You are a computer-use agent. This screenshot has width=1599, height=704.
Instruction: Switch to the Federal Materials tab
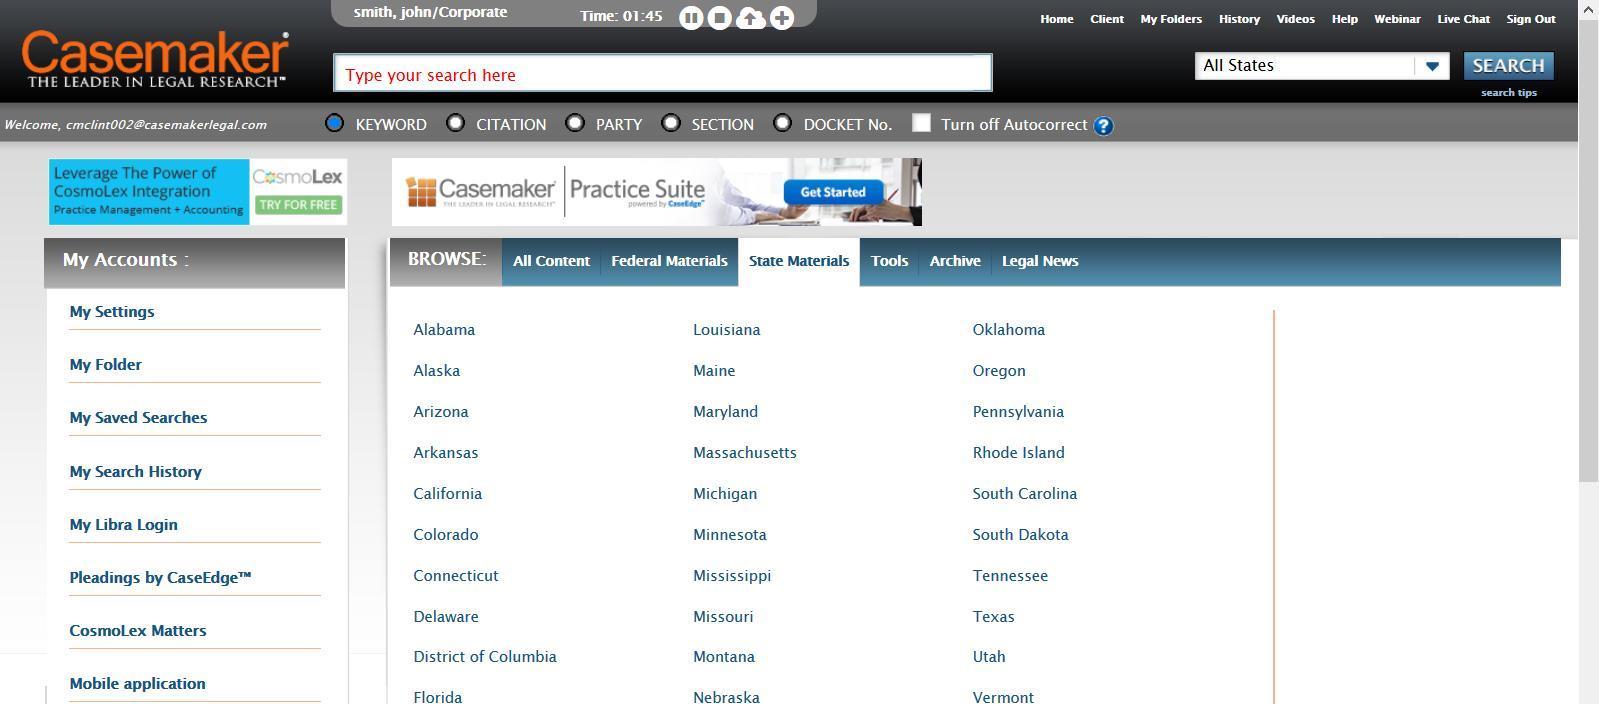point(669,261)
